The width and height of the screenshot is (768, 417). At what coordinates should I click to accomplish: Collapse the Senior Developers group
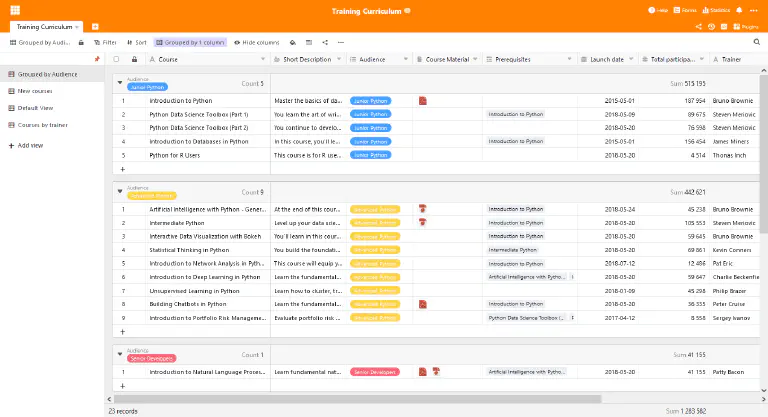point(120,354)
